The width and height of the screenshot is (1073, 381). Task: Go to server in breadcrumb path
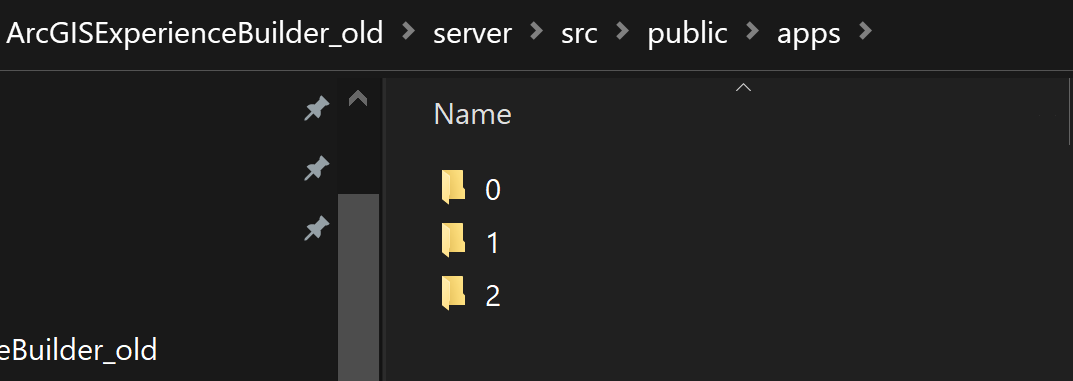pyautogui.click(x=472, y=34)
